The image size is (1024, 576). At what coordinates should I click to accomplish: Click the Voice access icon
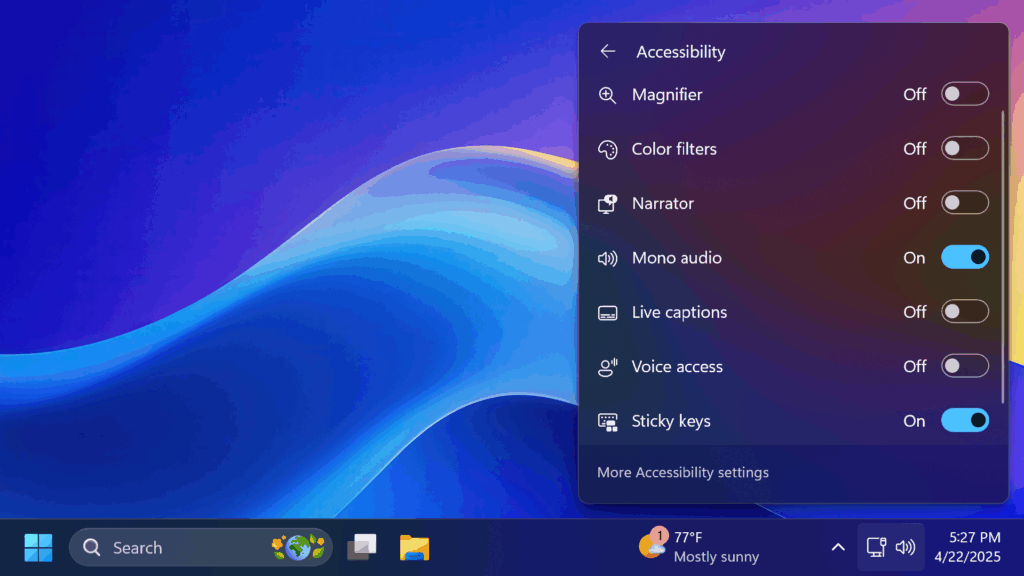pyautogui.click(x=607, y=367)
